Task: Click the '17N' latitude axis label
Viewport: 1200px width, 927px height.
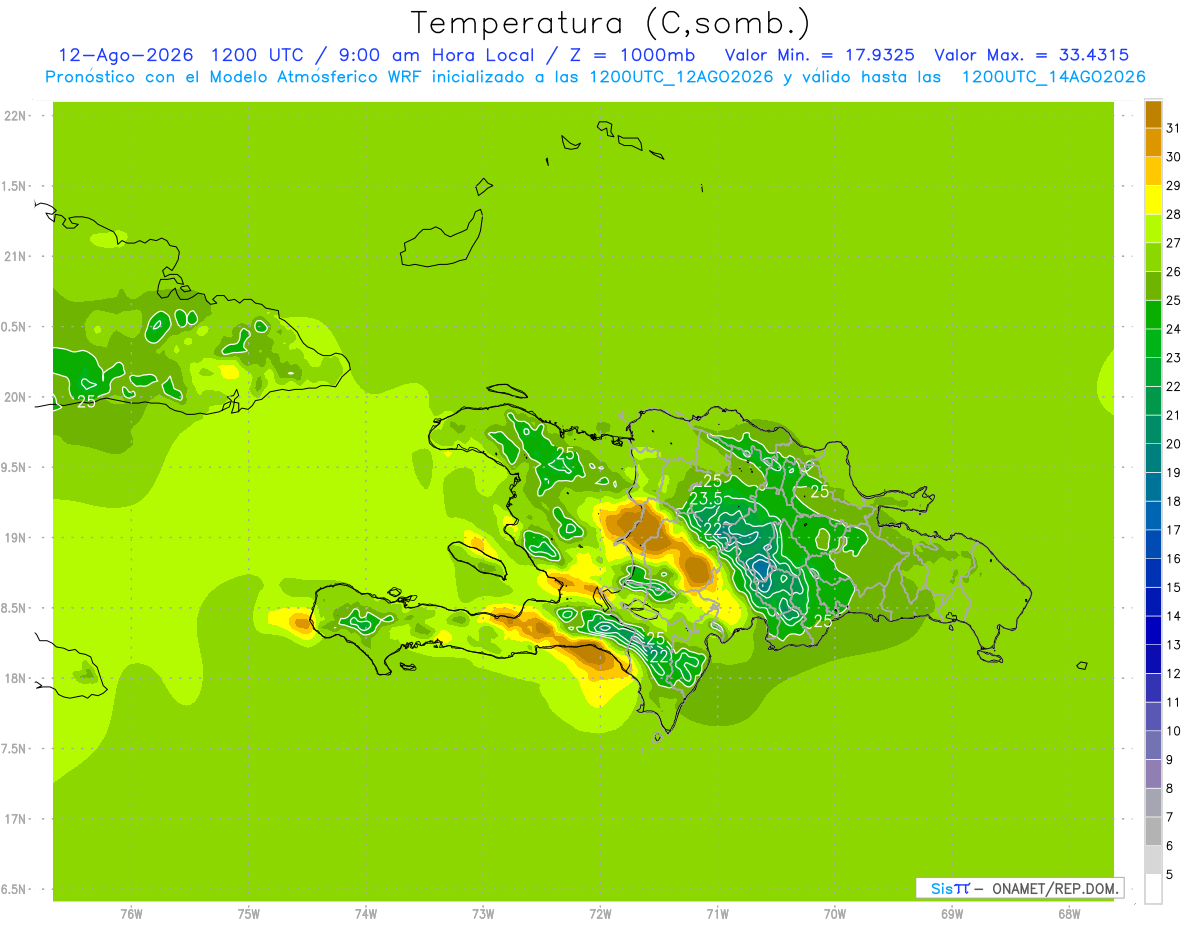Action: [x=15, y=819]
